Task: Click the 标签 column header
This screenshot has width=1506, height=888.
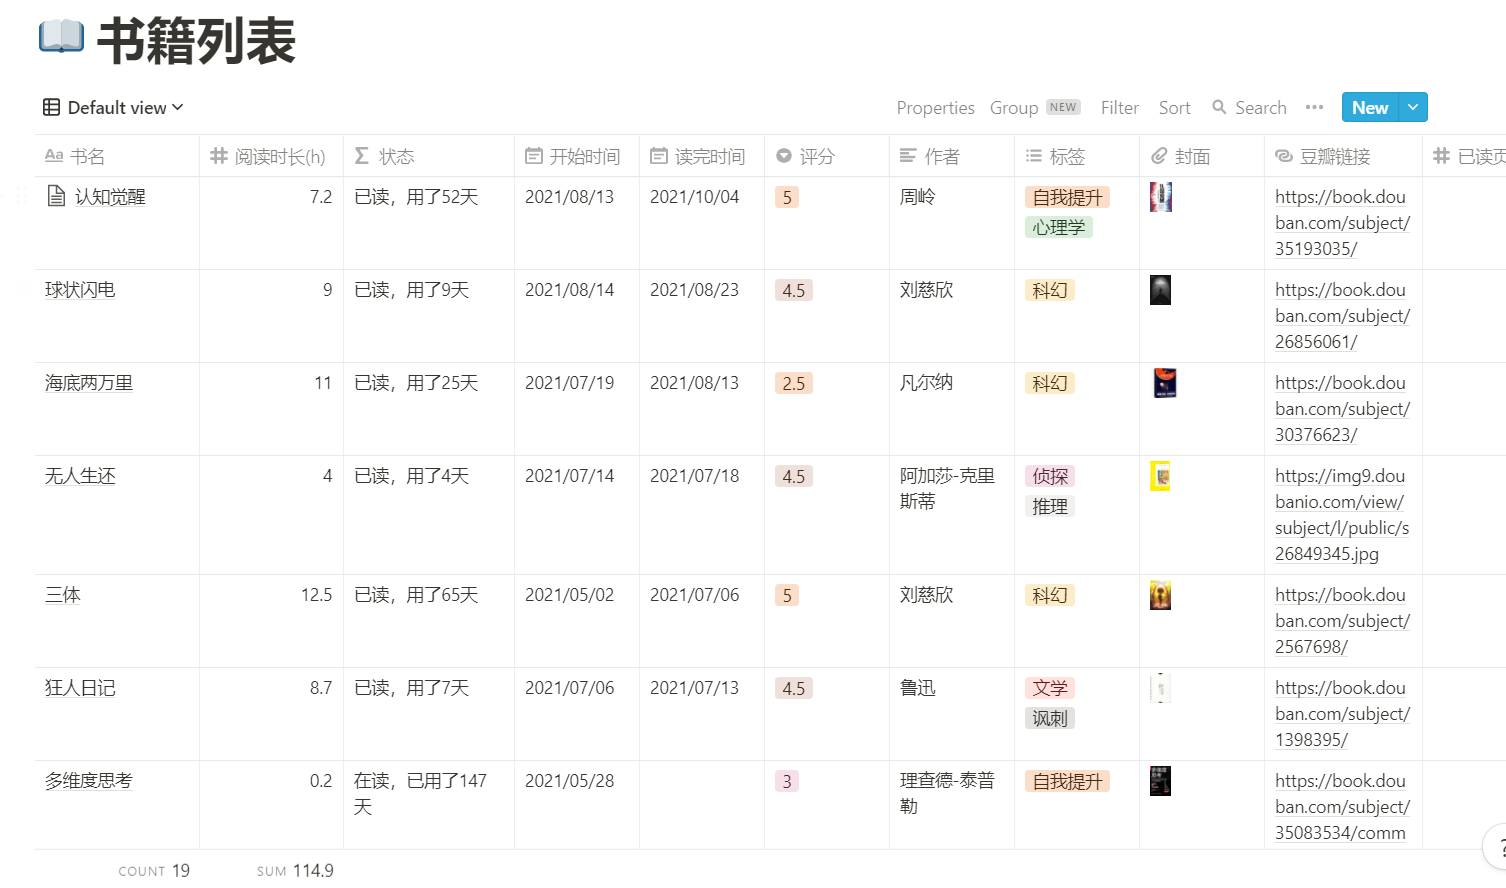Action: point(1077,156)
